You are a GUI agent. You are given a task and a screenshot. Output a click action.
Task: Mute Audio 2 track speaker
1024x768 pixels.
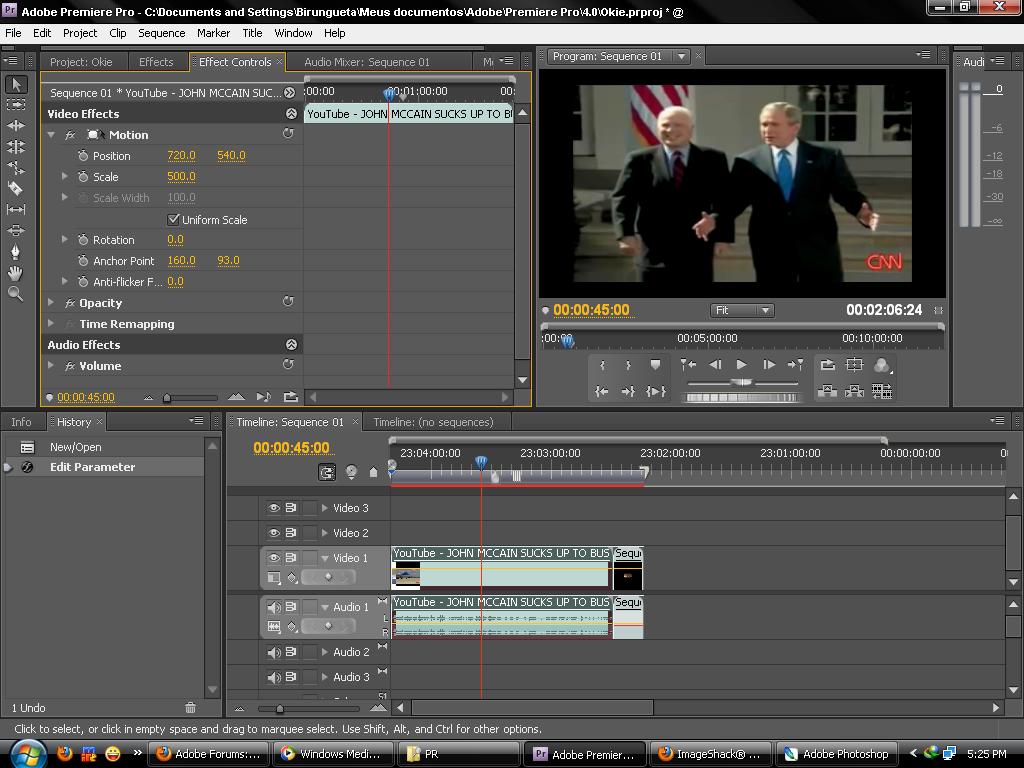[x=274, y=652]
